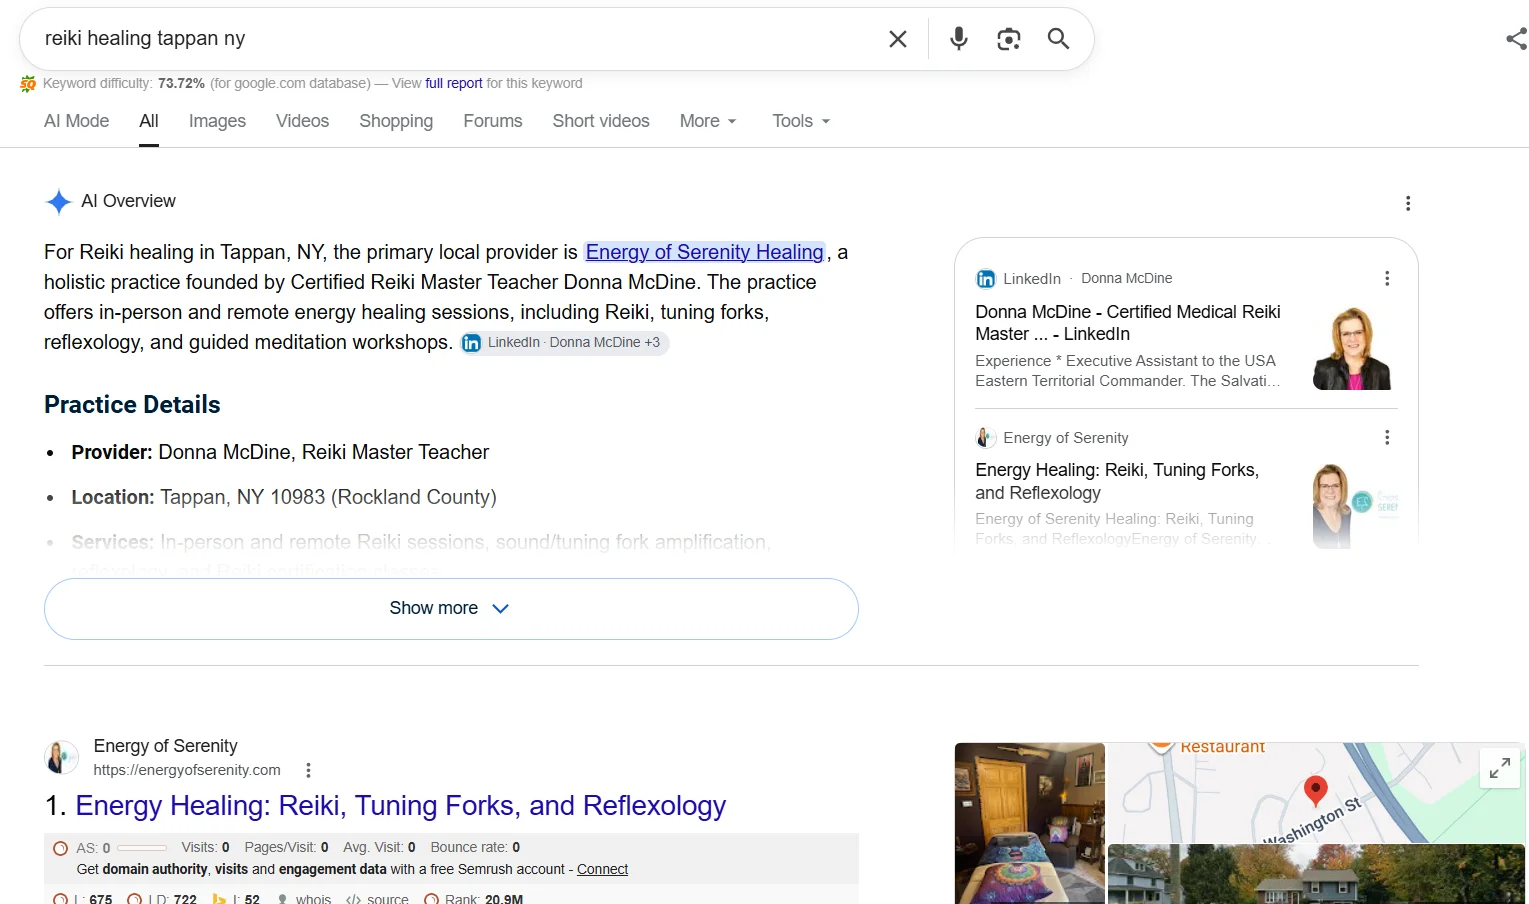Open the AI Overview three-dot options menu
This screenshot has height=904, width=1529.
click(1408, 203)
